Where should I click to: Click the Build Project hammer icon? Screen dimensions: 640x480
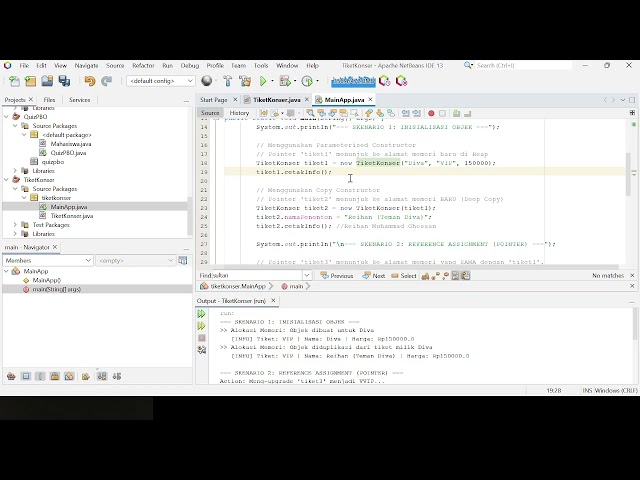pos(228,81)
